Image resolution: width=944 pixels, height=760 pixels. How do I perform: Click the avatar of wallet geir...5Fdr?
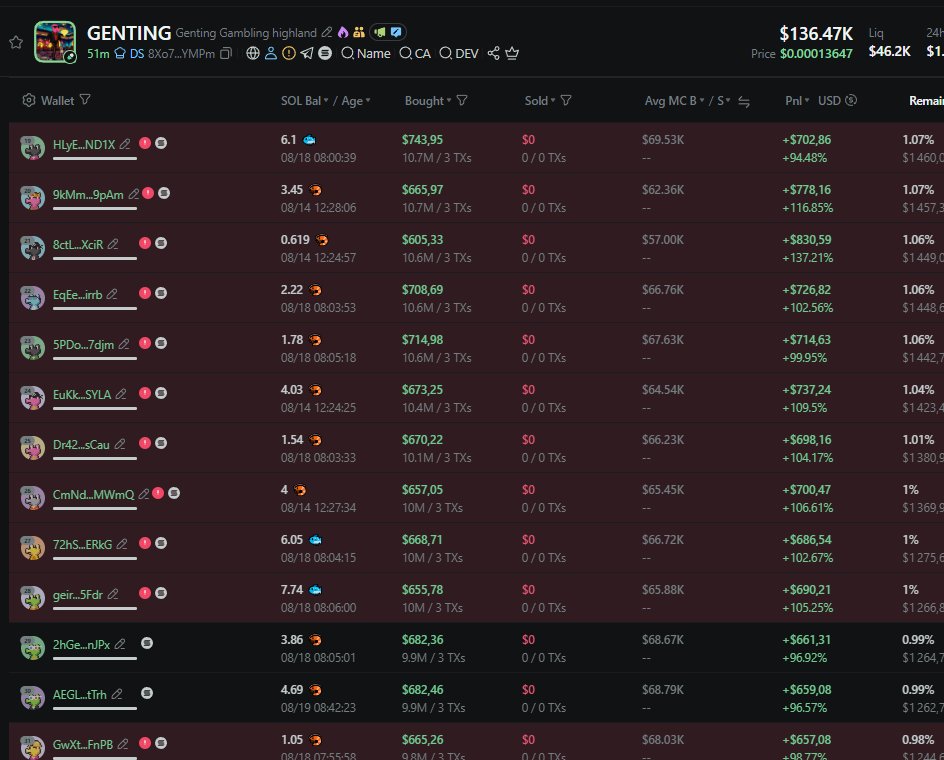[x=33, y=597]
